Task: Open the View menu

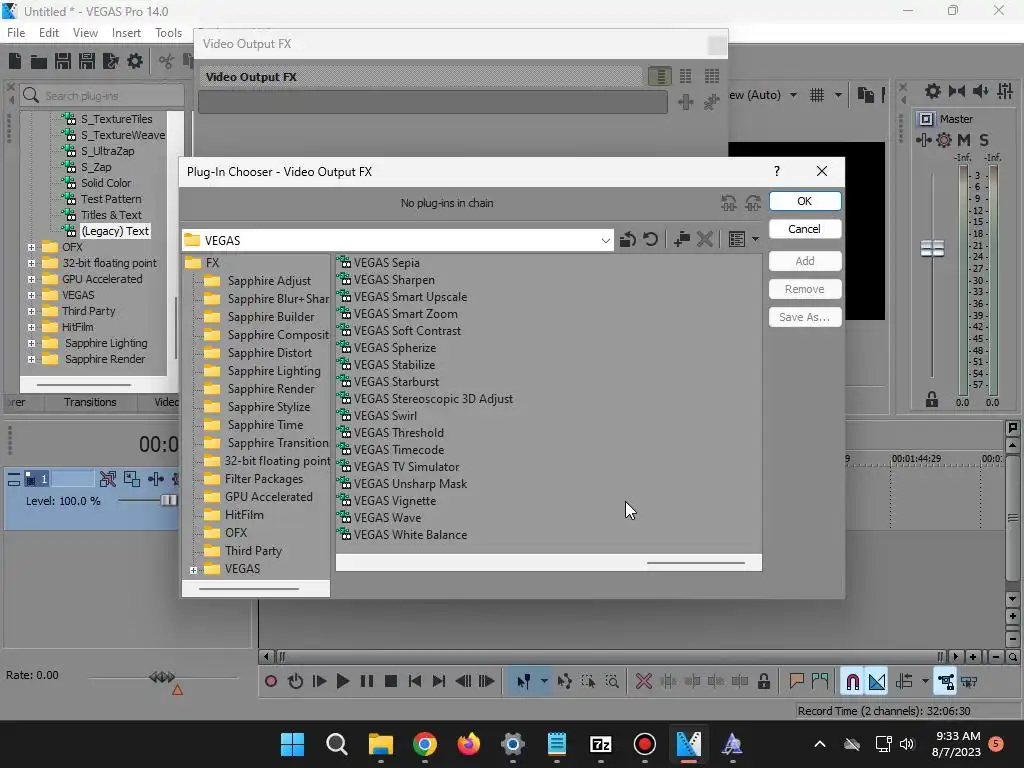Action: 85,33
